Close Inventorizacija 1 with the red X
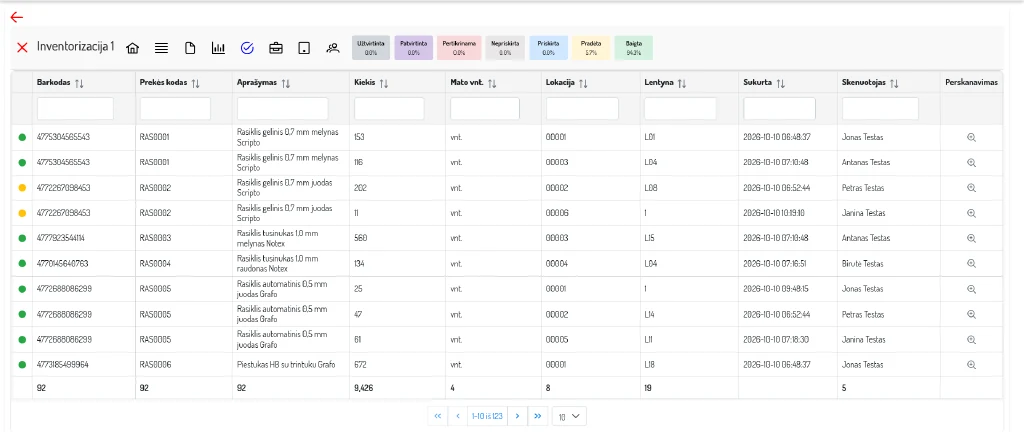The height and width of the screenshot is (432, 1024). point(22,48)
